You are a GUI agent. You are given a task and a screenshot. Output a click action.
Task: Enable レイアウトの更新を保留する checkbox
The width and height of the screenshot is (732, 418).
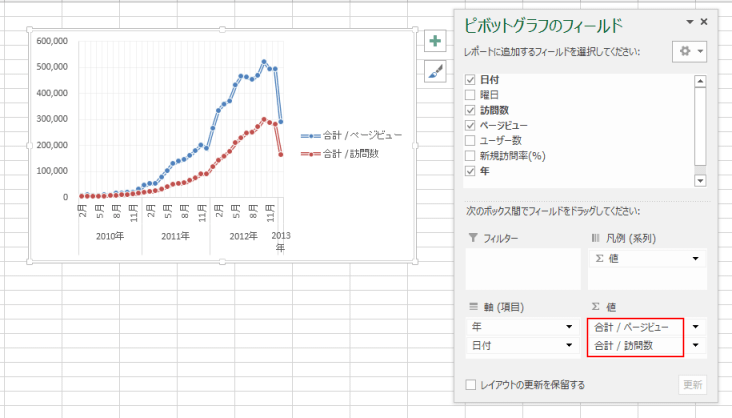coord(471,385)
